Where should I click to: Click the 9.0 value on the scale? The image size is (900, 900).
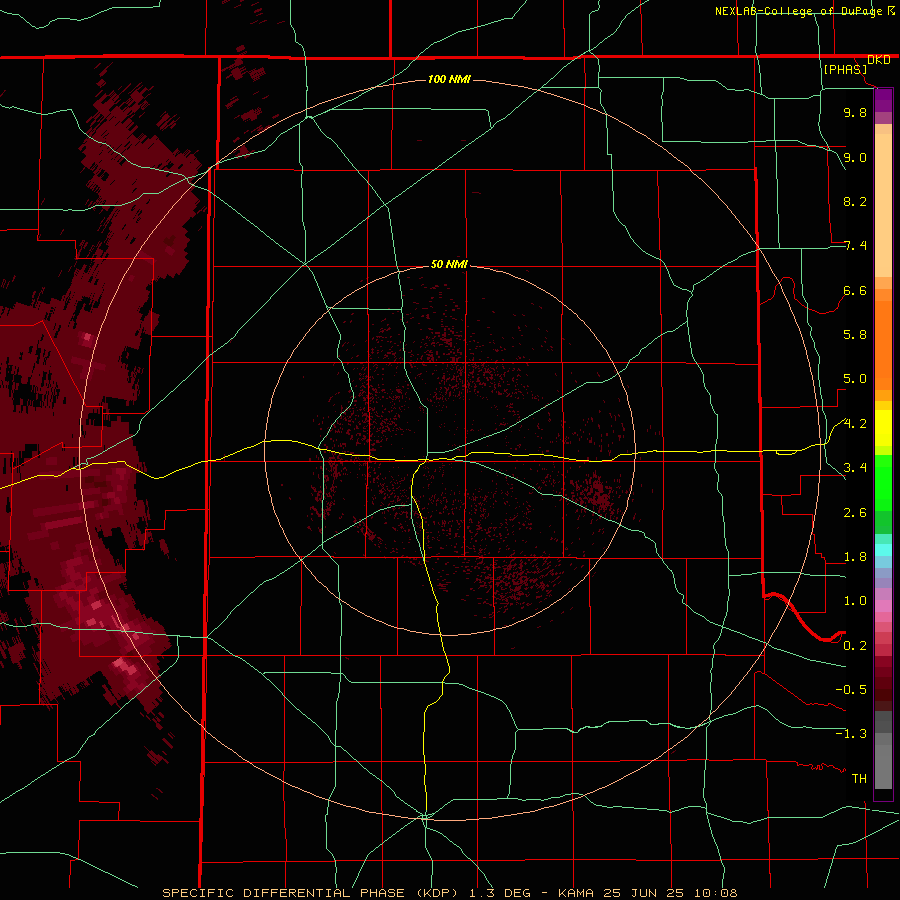click(855, 157)
